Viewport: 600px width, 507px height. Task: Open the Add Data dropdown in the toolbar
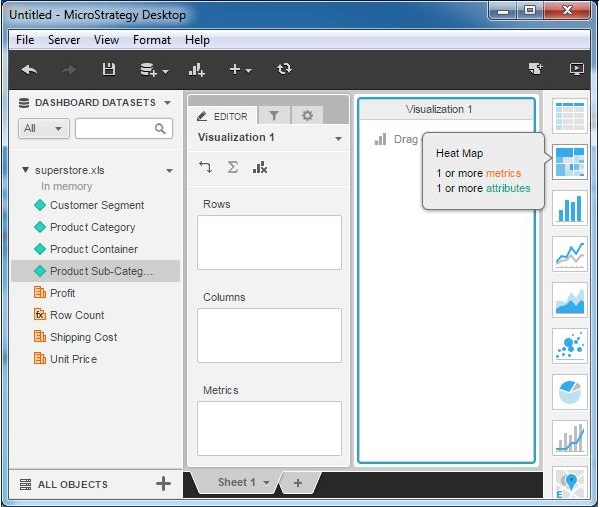[x=154, y=69]
